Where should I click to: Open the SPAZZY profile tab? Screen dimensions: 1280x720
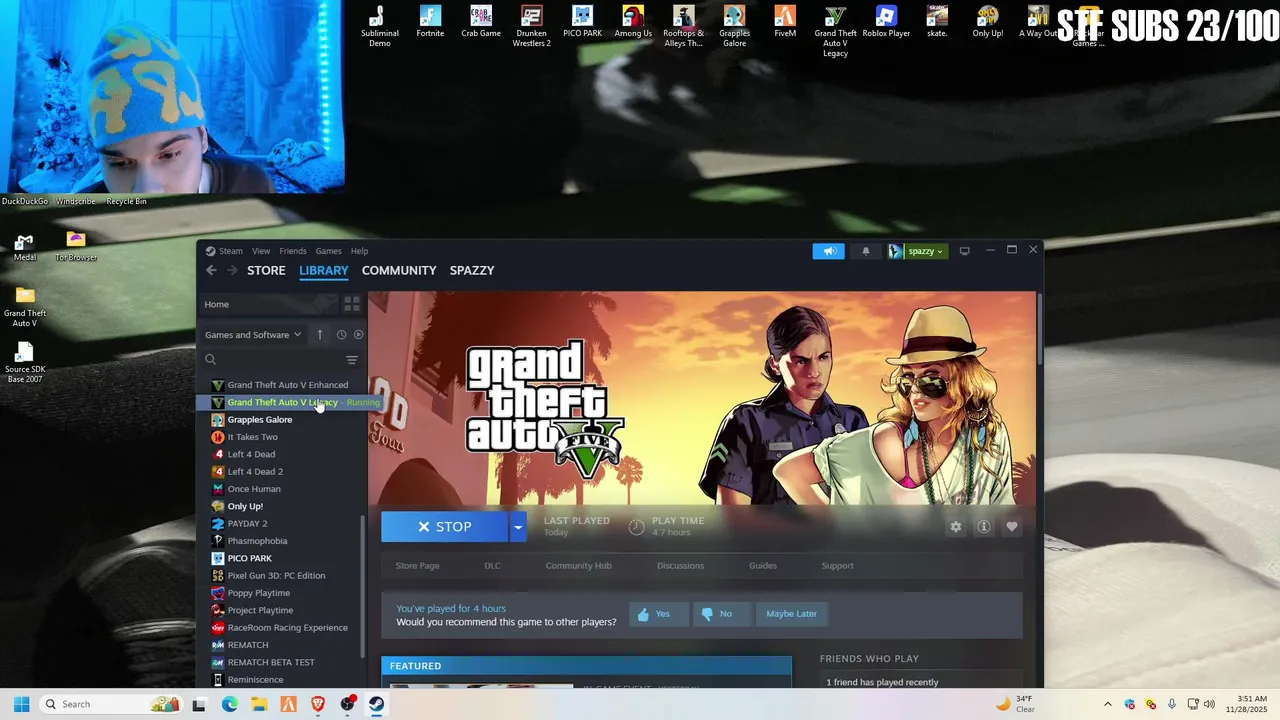pyautogui.click(x=472, y=270)
